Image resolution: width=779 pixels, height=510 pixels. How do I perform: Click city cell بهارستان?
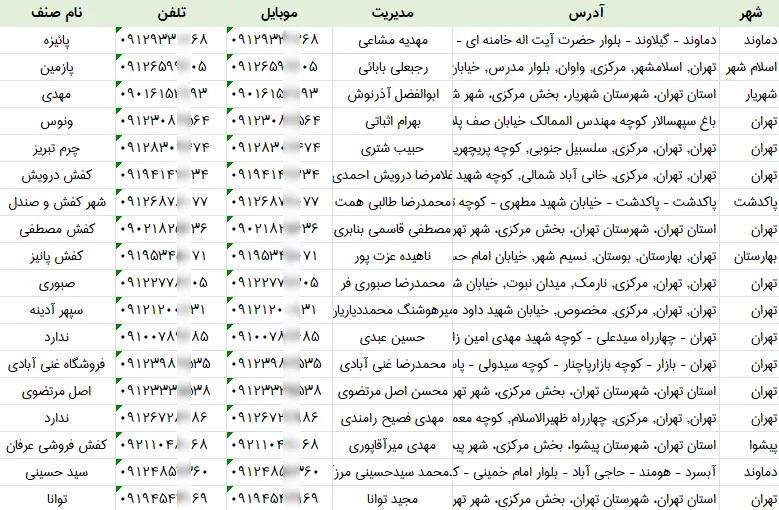click(749, 256)
